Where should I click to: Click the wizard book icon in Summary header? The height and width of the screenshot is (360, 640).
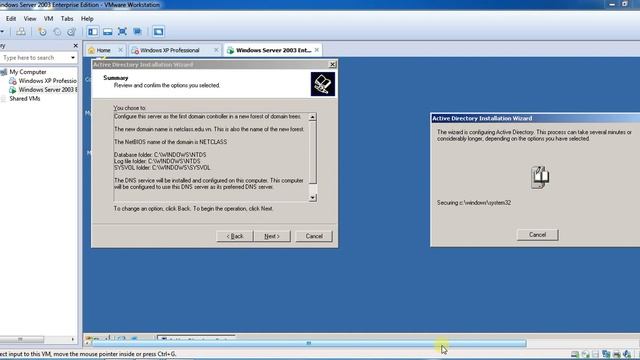pyautogui.click(x=323, y=84)
